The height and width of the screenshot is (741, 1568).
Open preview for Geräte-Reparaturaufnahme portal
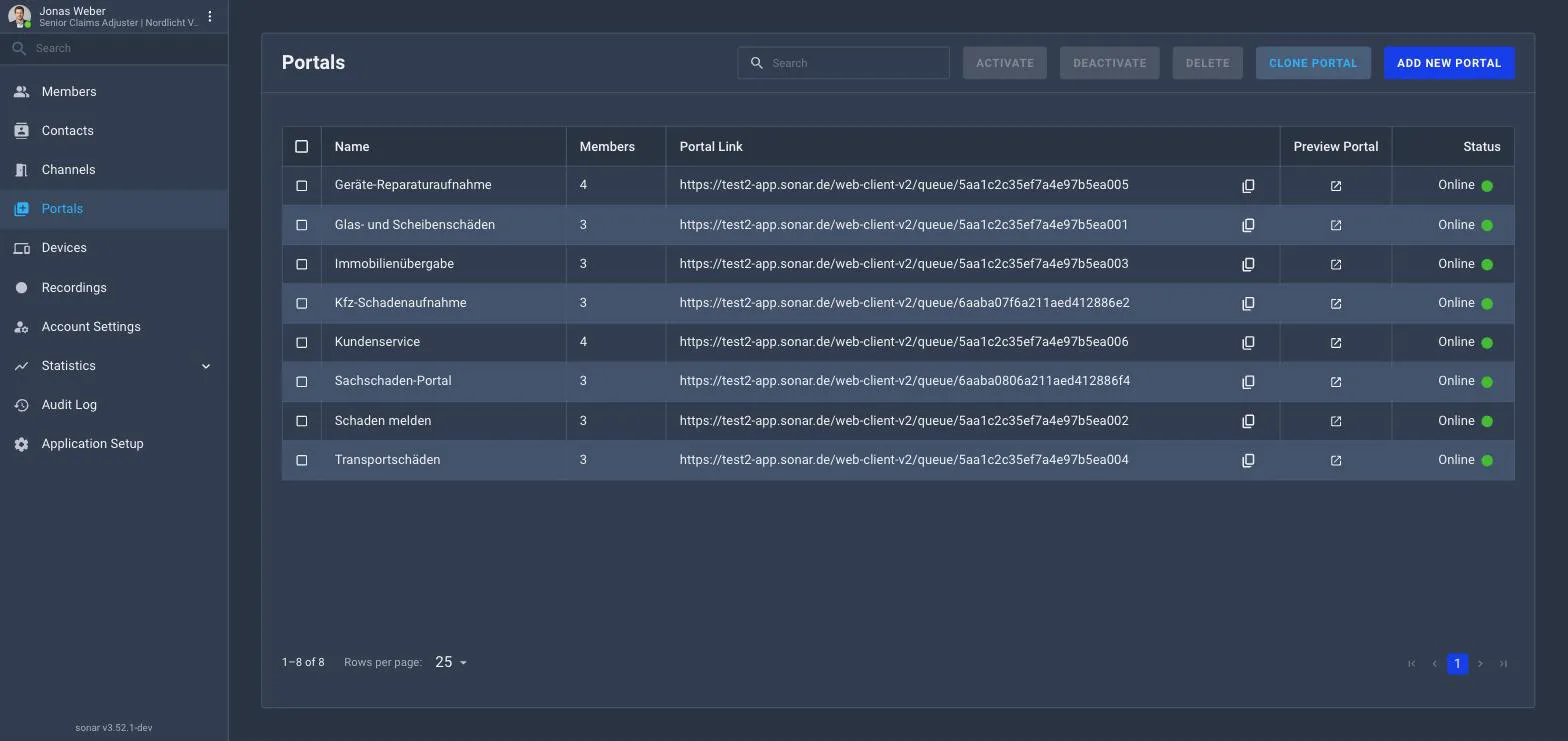pos(1336,186)
